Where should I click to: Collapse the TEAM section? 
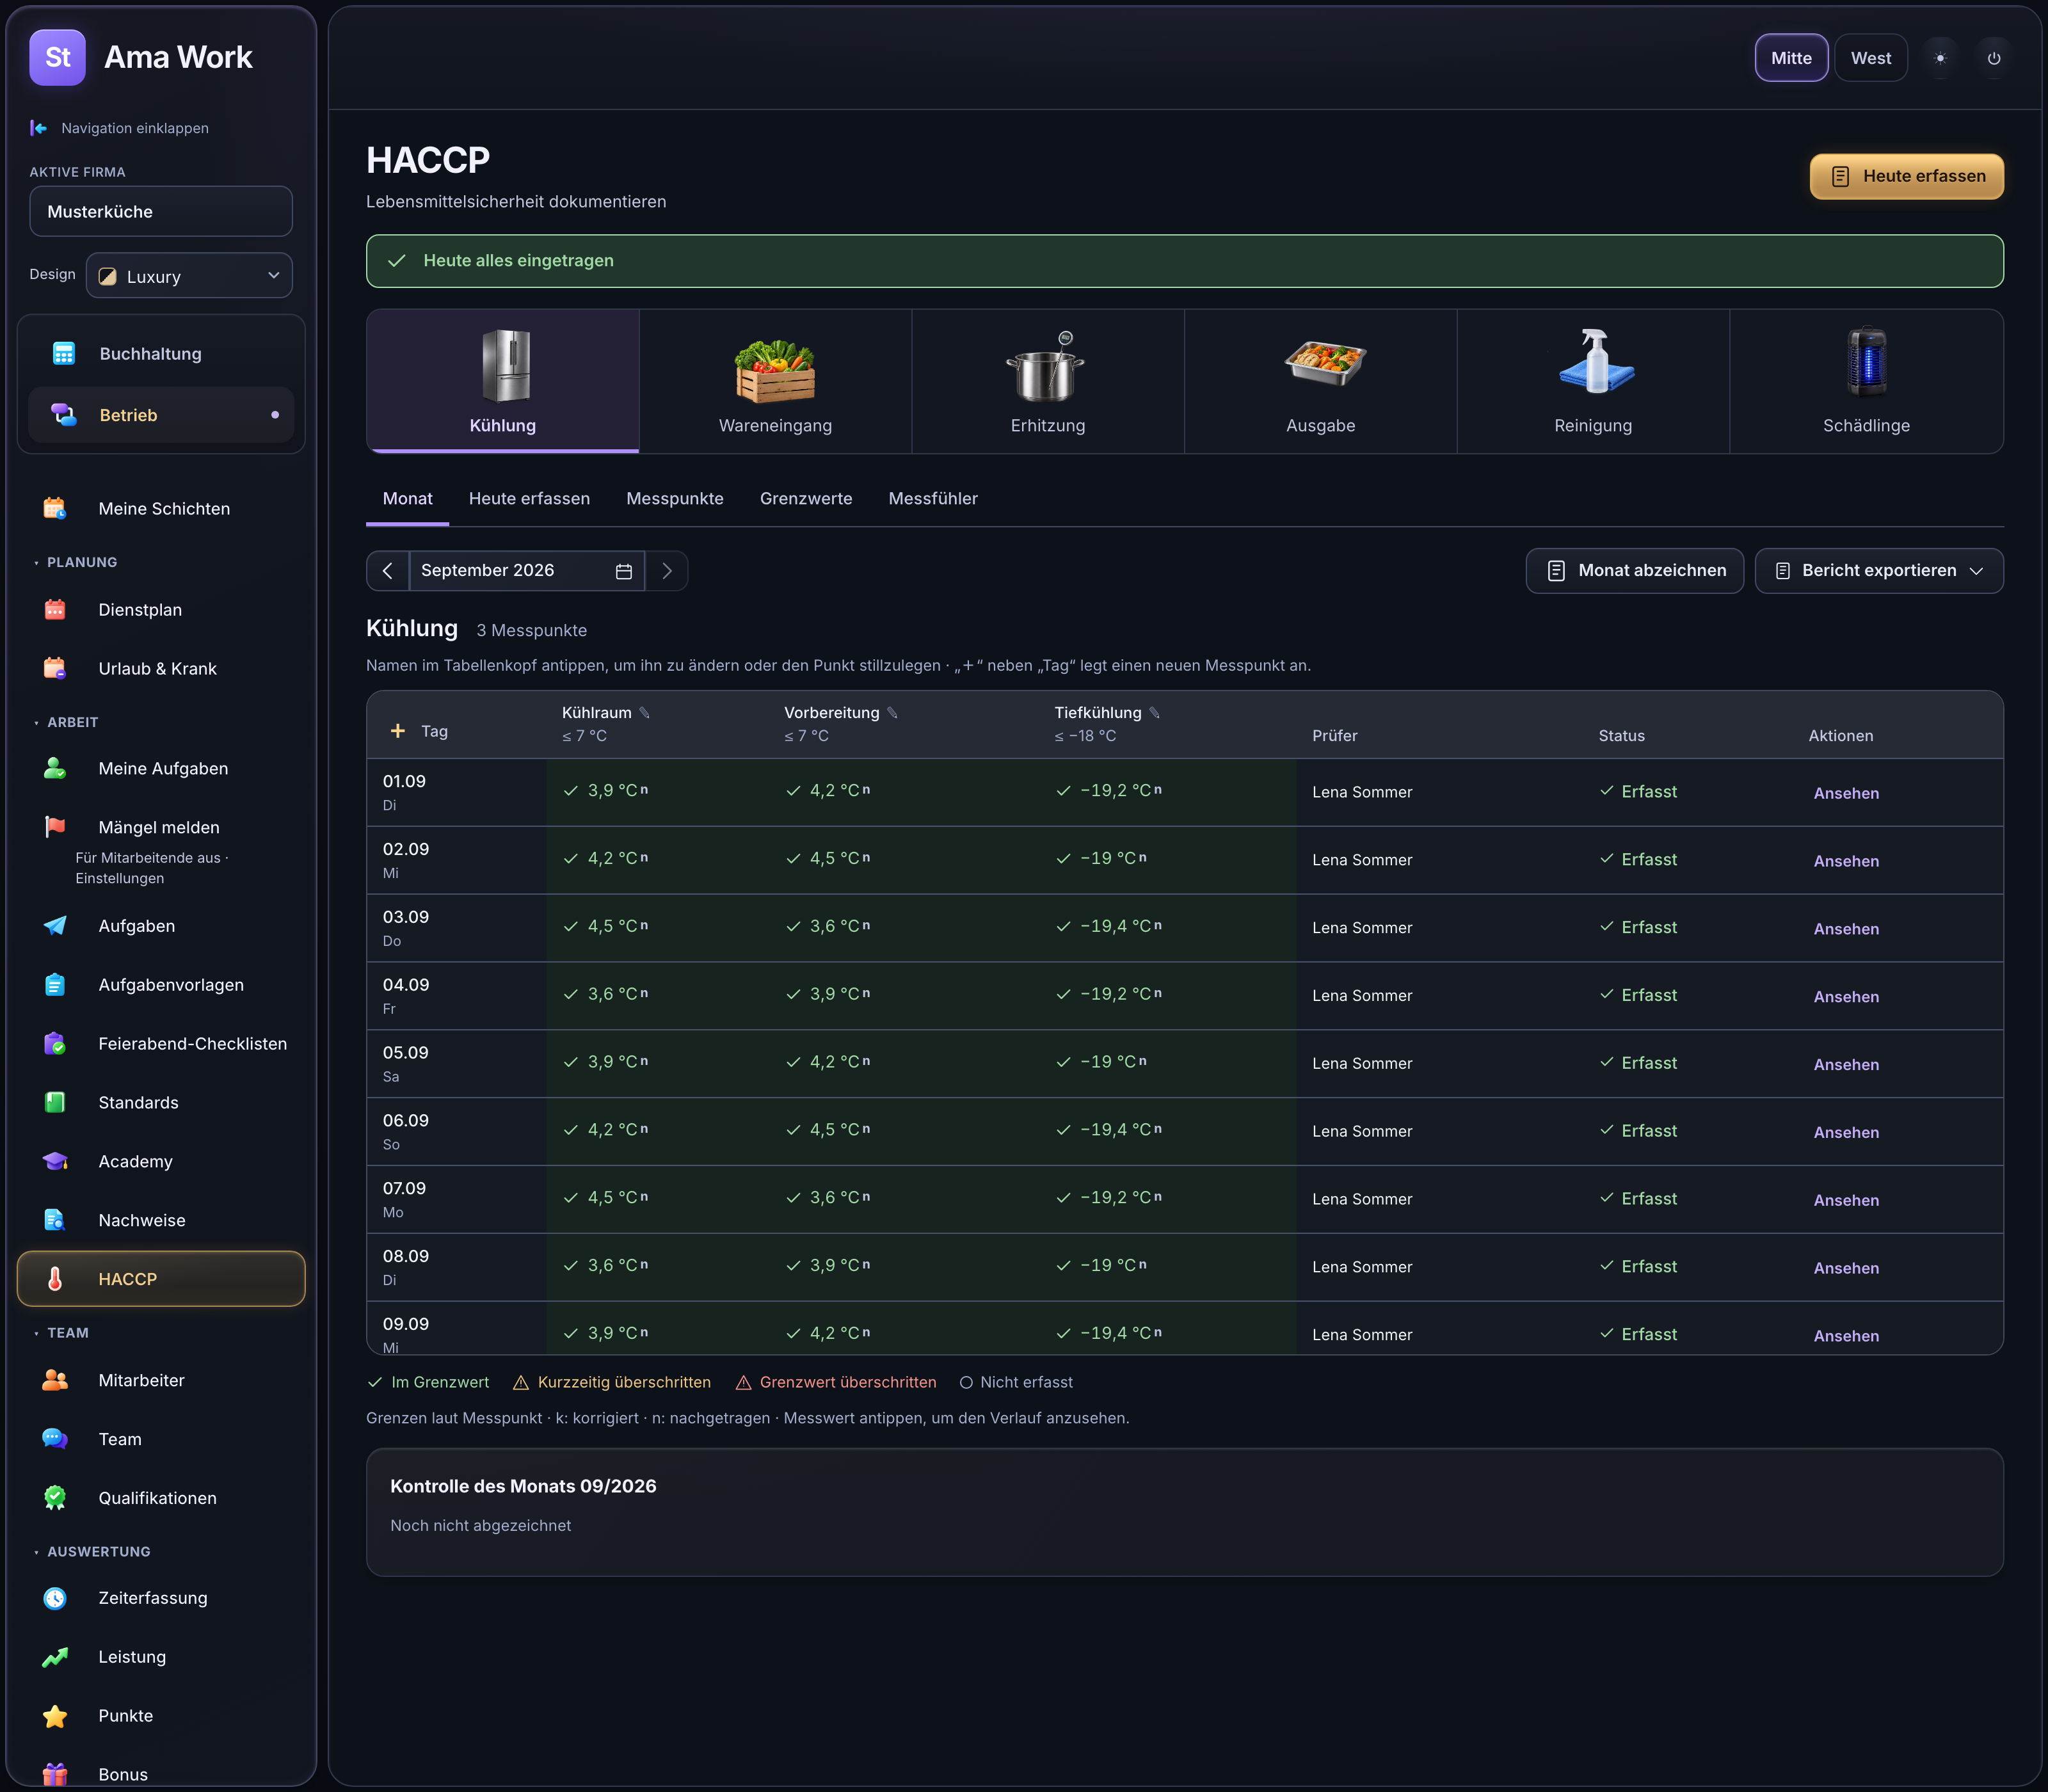tap(61, 1333)
